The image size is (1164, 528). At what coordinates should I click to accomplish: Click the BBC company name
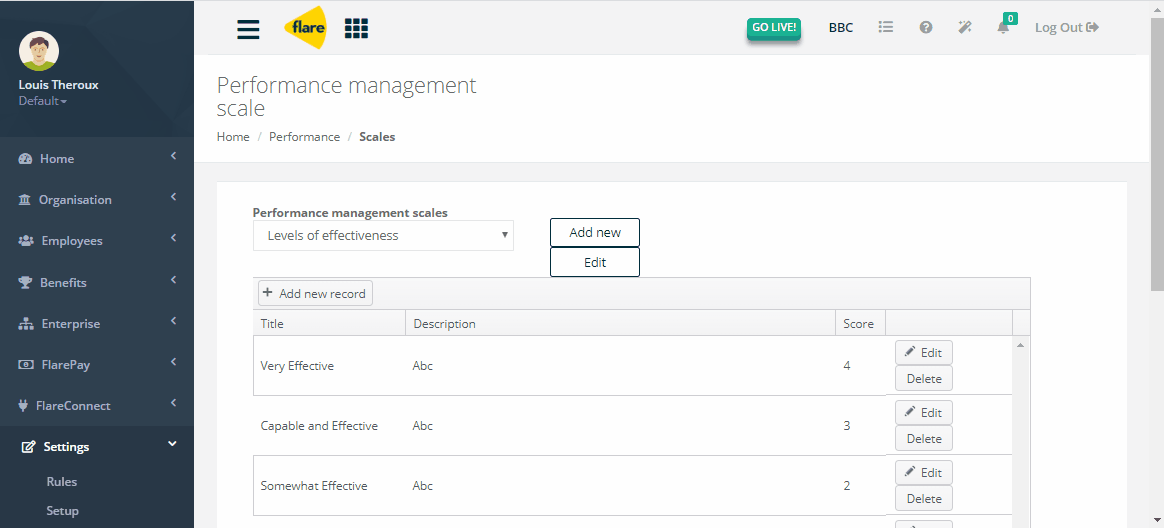pyautogui.click(x=840, y=27)
